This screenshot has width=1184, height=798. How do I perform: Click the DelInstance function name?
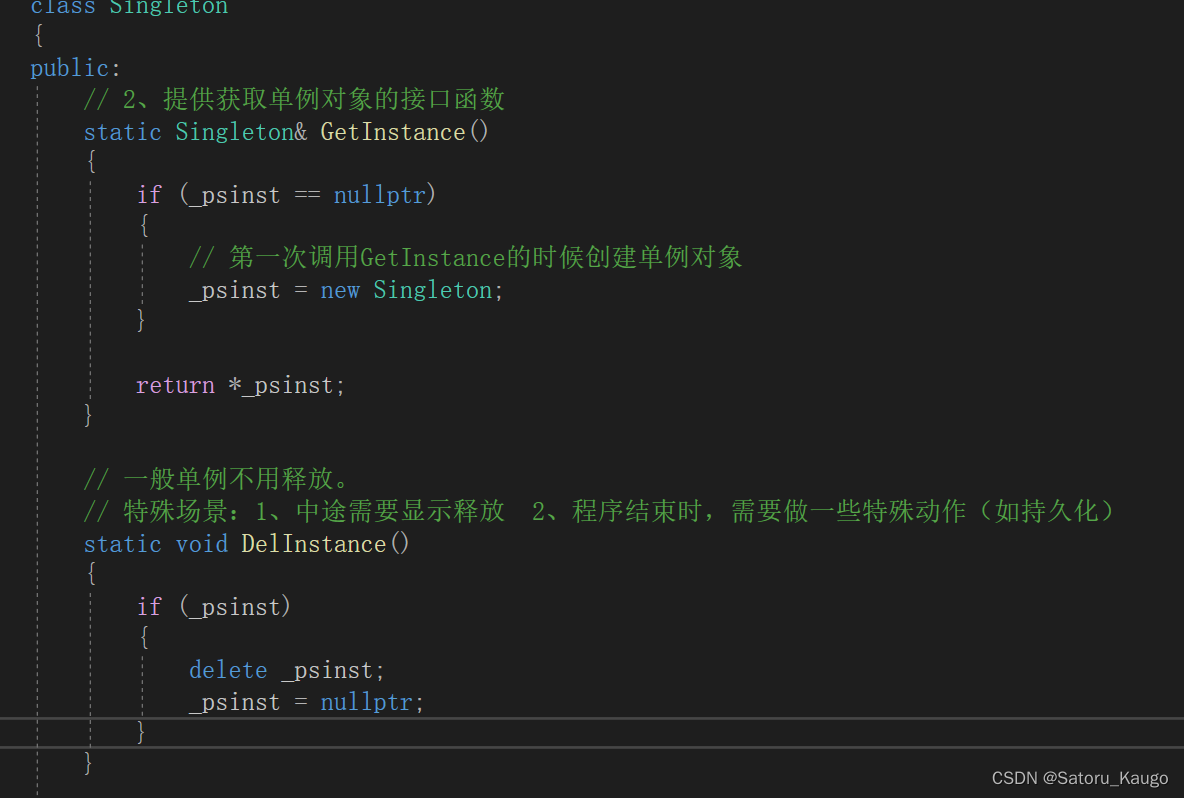(313, 544)
